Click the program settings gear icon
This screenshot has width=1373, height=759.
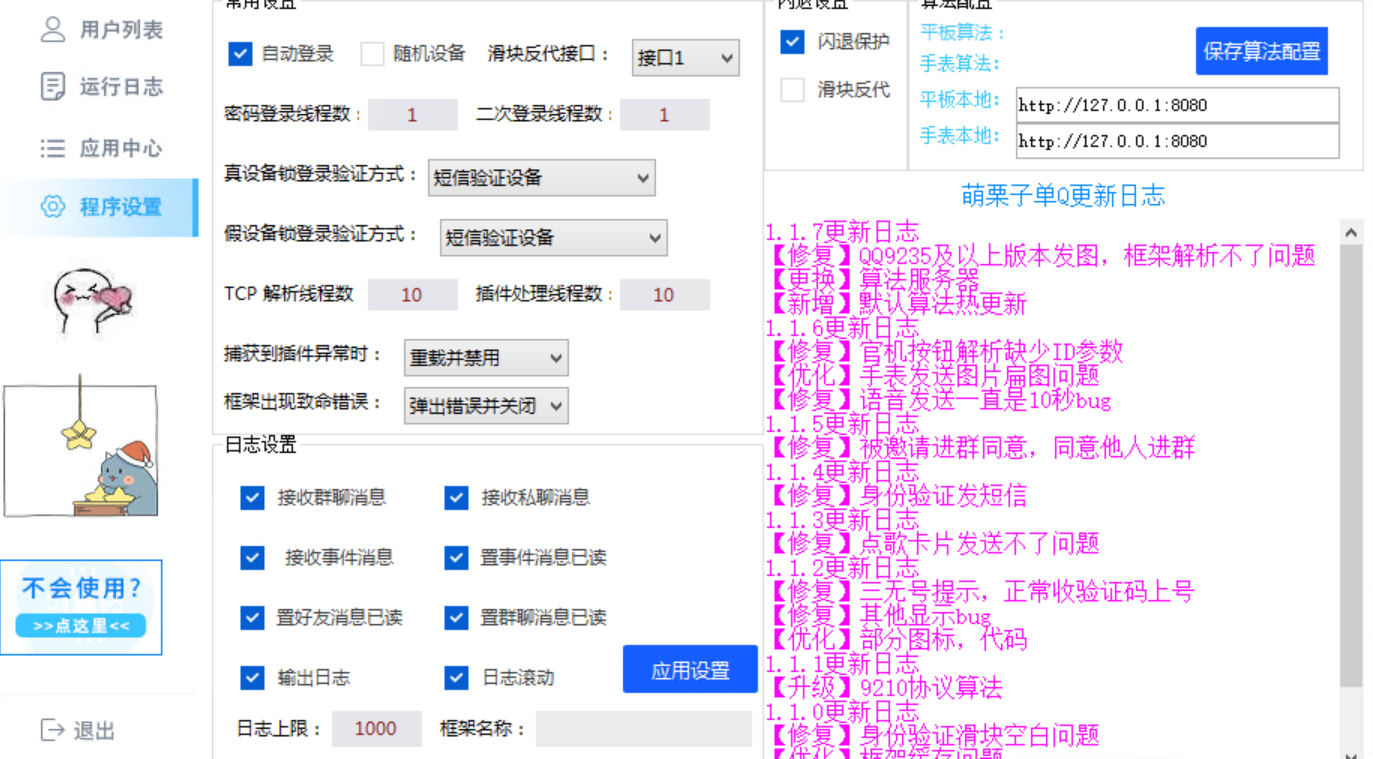pos(53,207)
